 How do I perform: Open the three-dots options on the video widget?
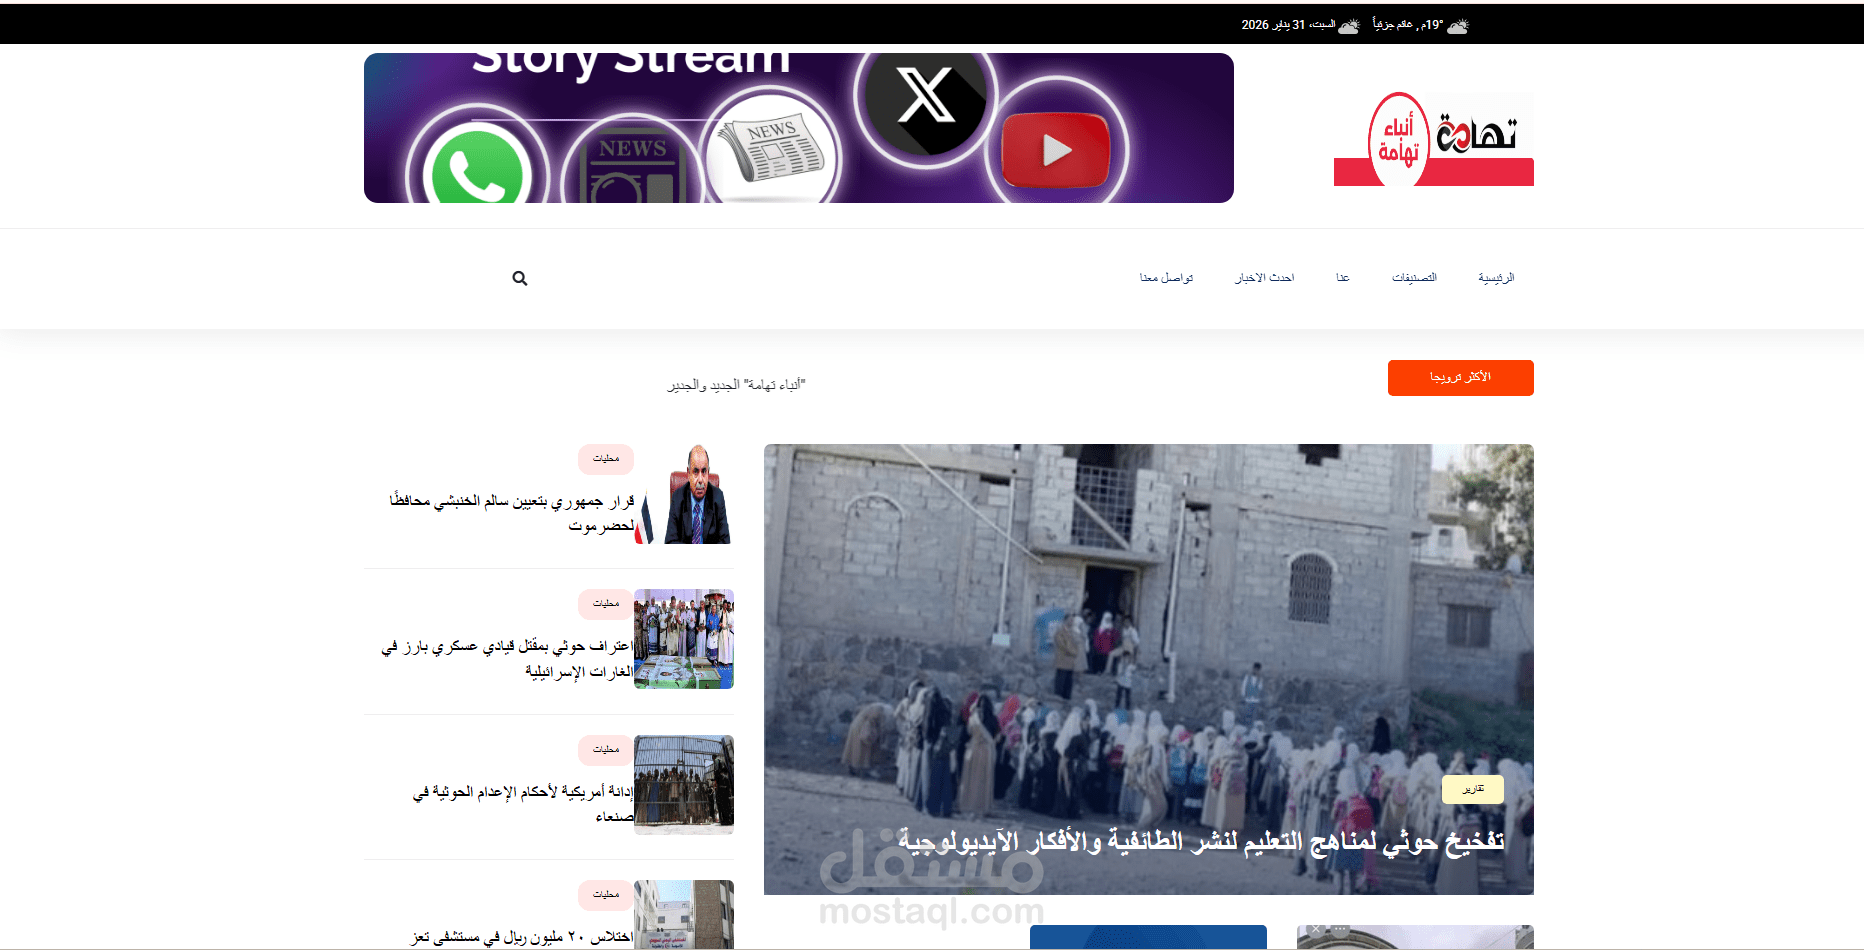tap(1341, 928)
